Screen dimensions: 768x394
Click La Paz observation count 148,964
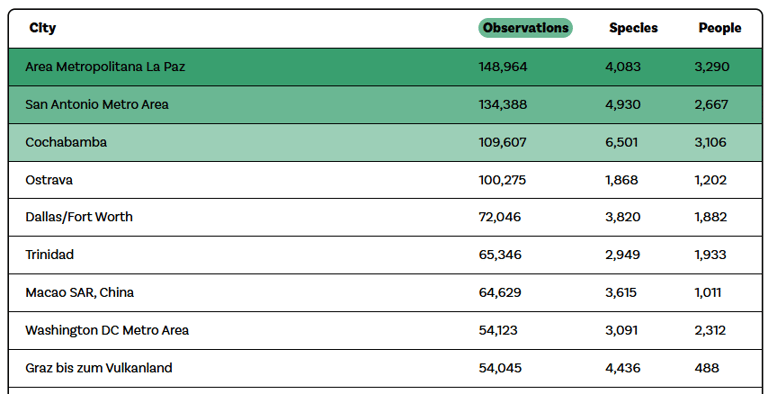click(x=503, y=67)
